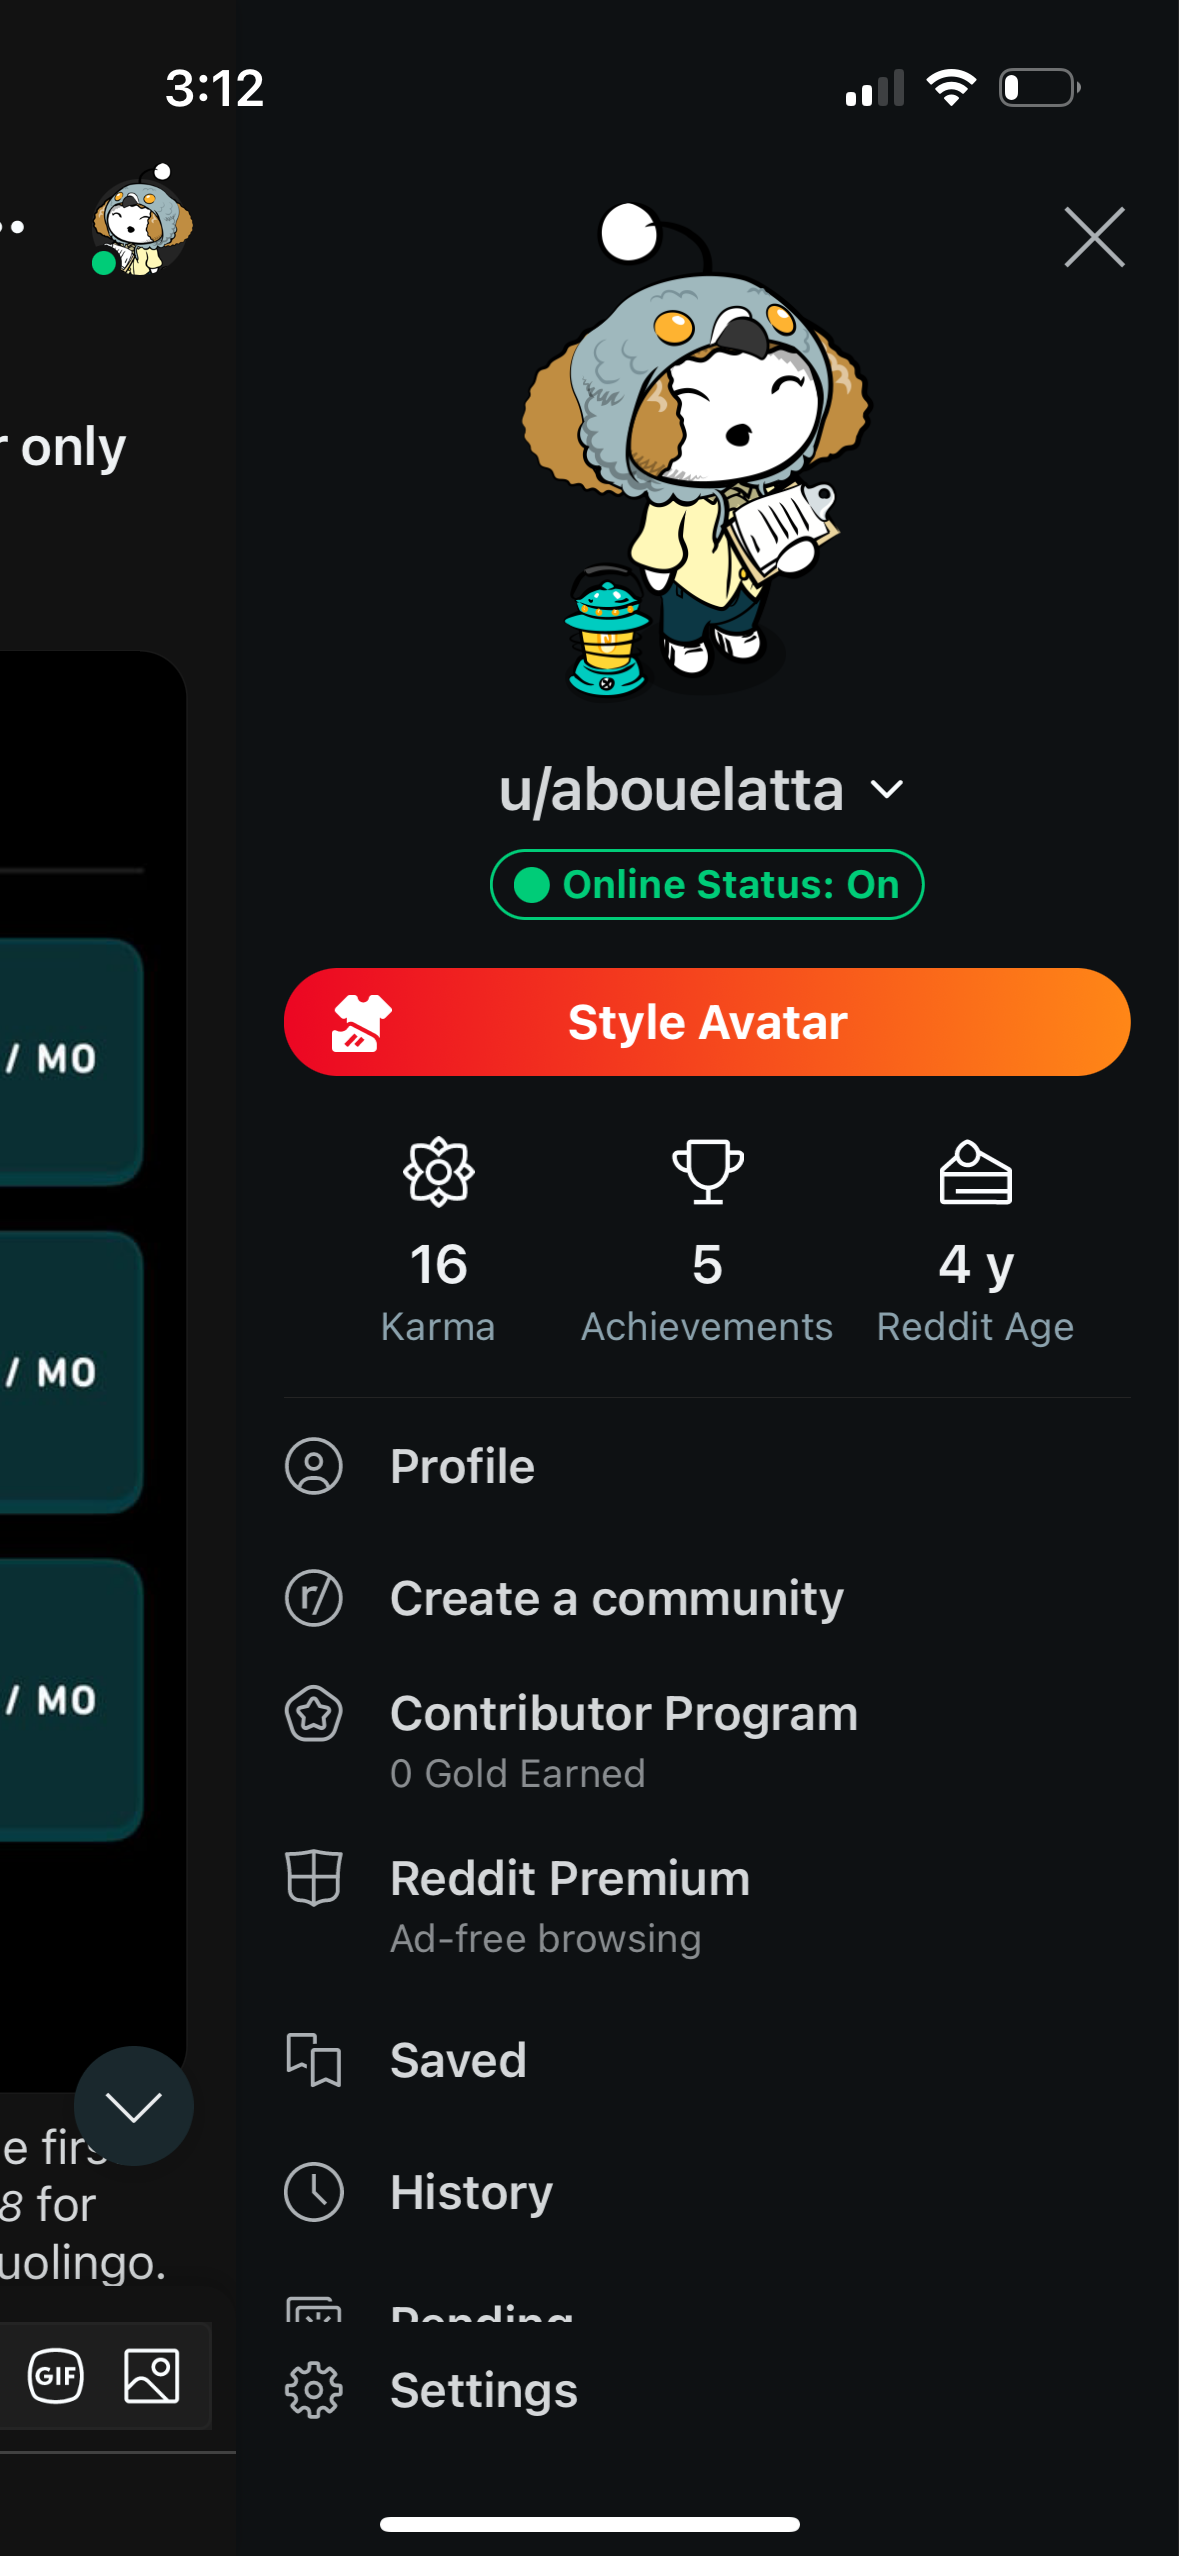Expand the u/abouelatta account switcher chevron
Image resolution: width=1179 pixels, height=2556 pixels.
887,790
